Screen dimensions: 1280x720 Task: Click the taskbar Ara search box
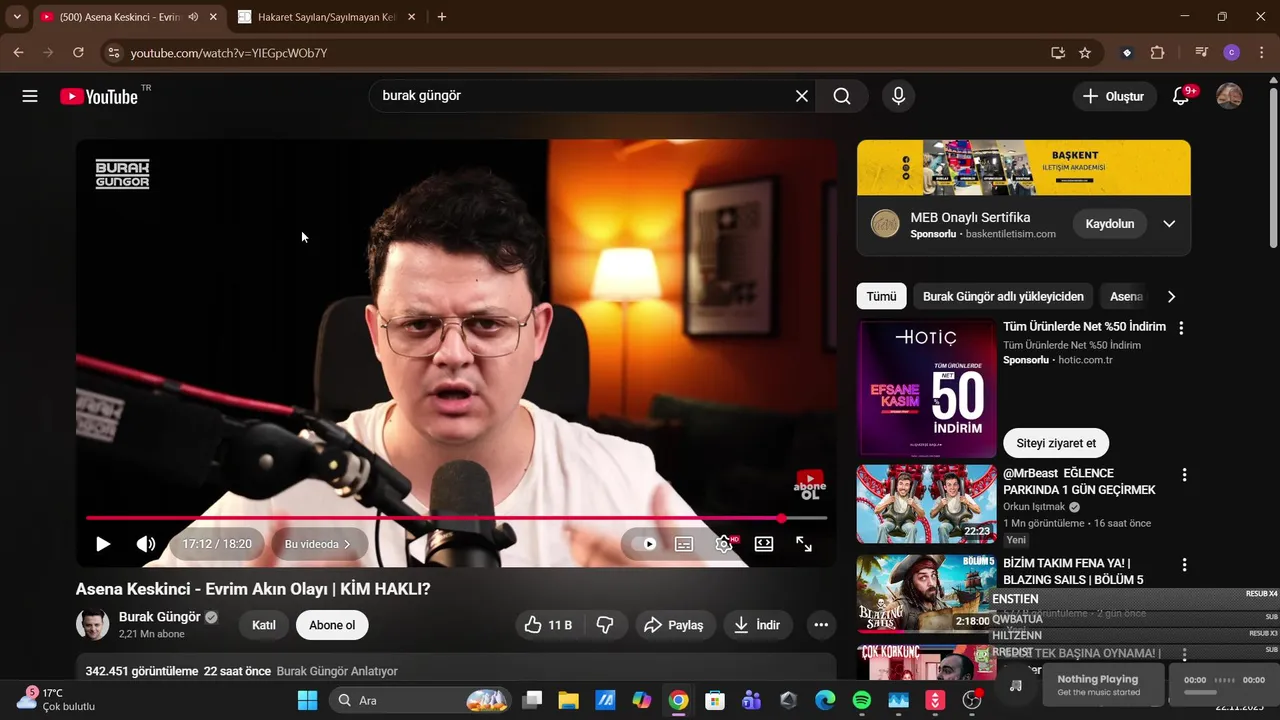420,700
